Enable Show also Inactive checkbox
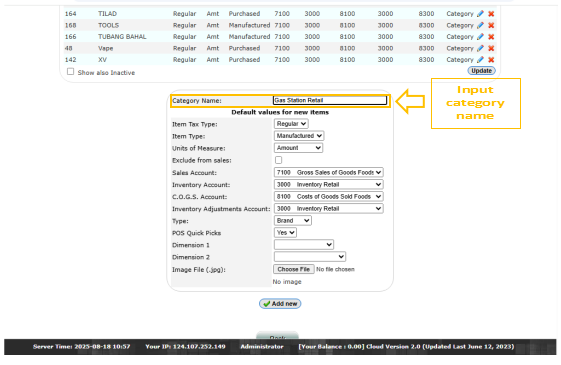 pos(70,72)
